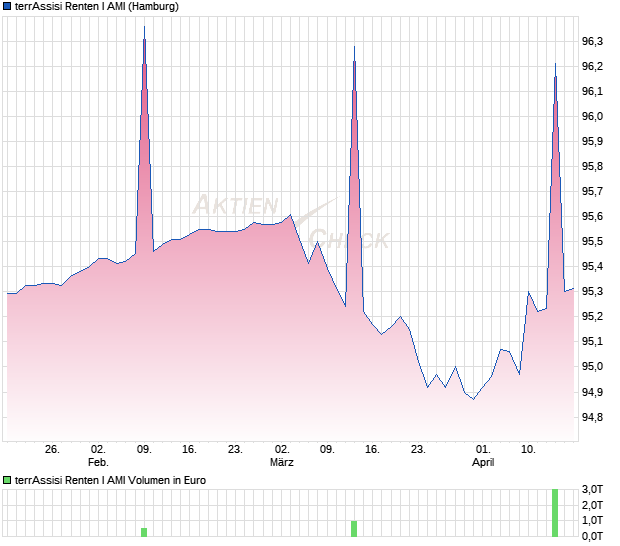This screenshot has height=546, width=620.
Task: Click the 95,6 price axis label
Action: coord(592,216)
